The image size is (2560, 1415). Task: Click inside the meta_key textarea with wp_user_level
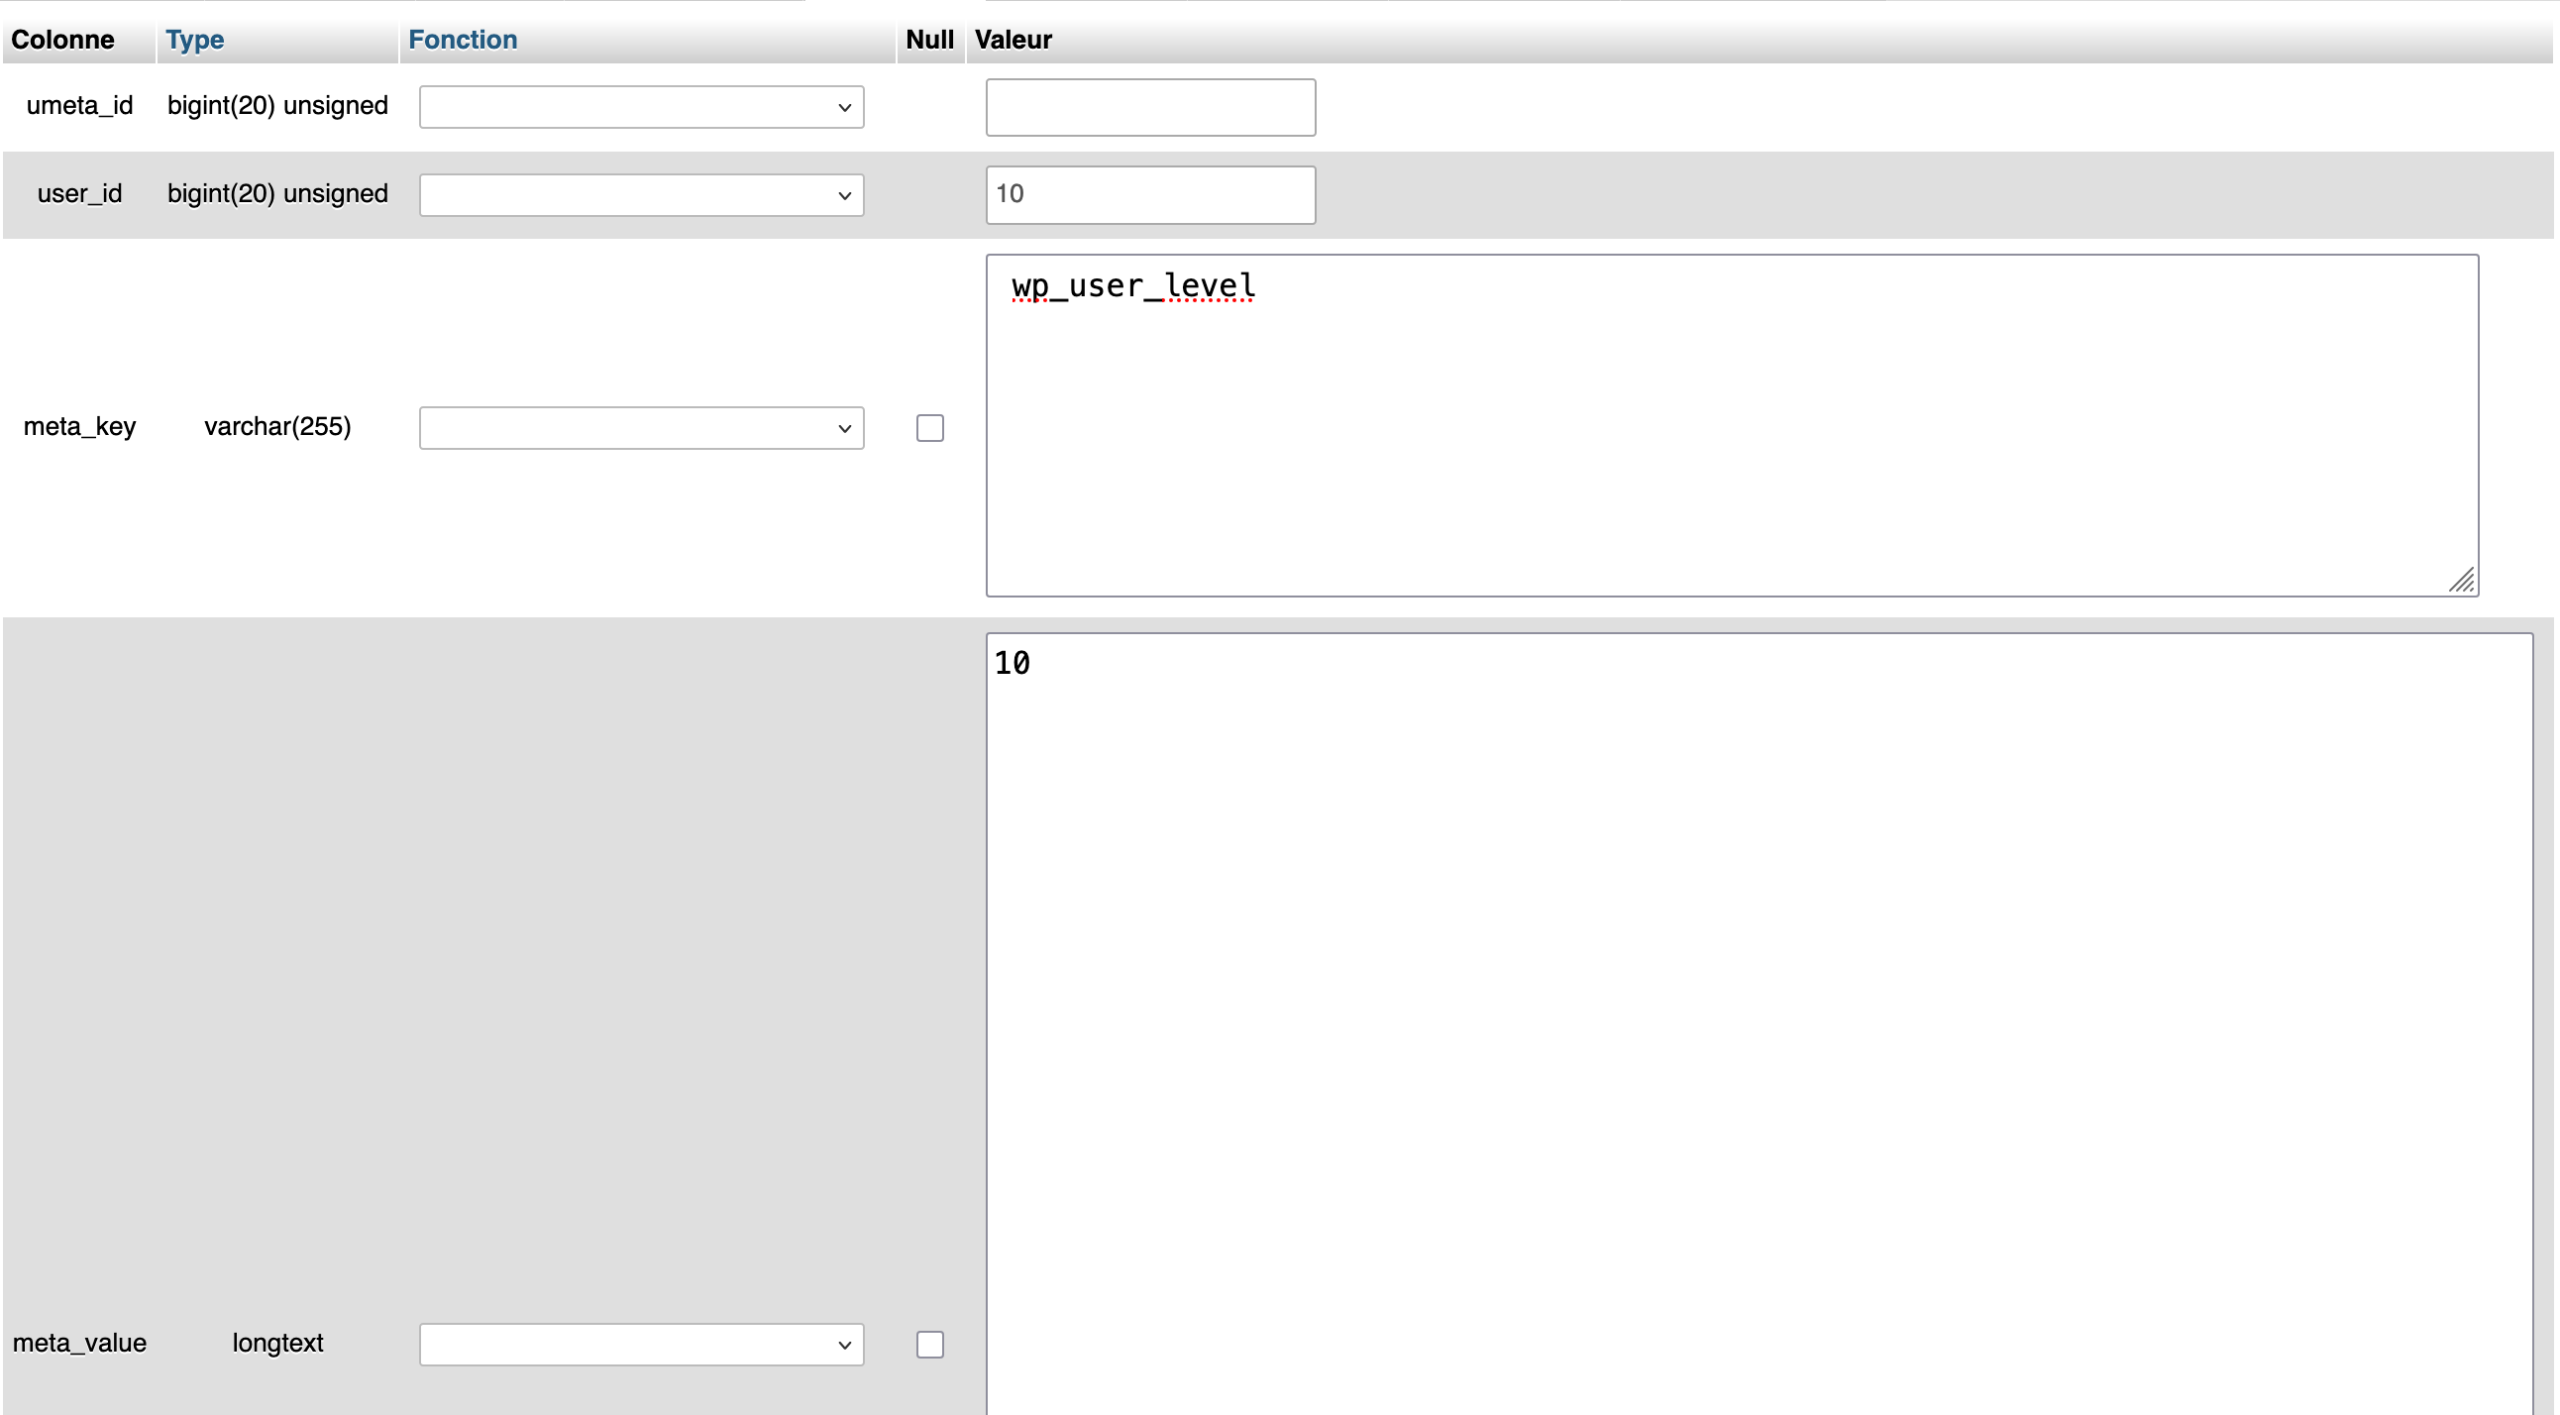[x=1732, y=425]
